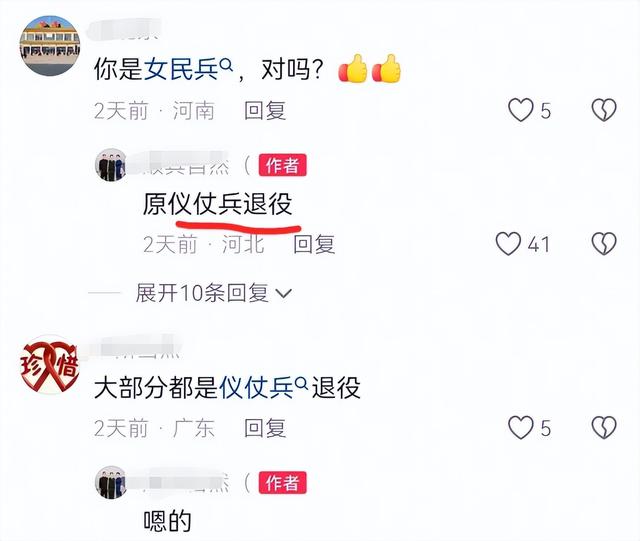This screenshot has width=640, height=541.
Task: Like the 大部分都是仪仗兵退役 comment
Action: [x=521, y=427]
